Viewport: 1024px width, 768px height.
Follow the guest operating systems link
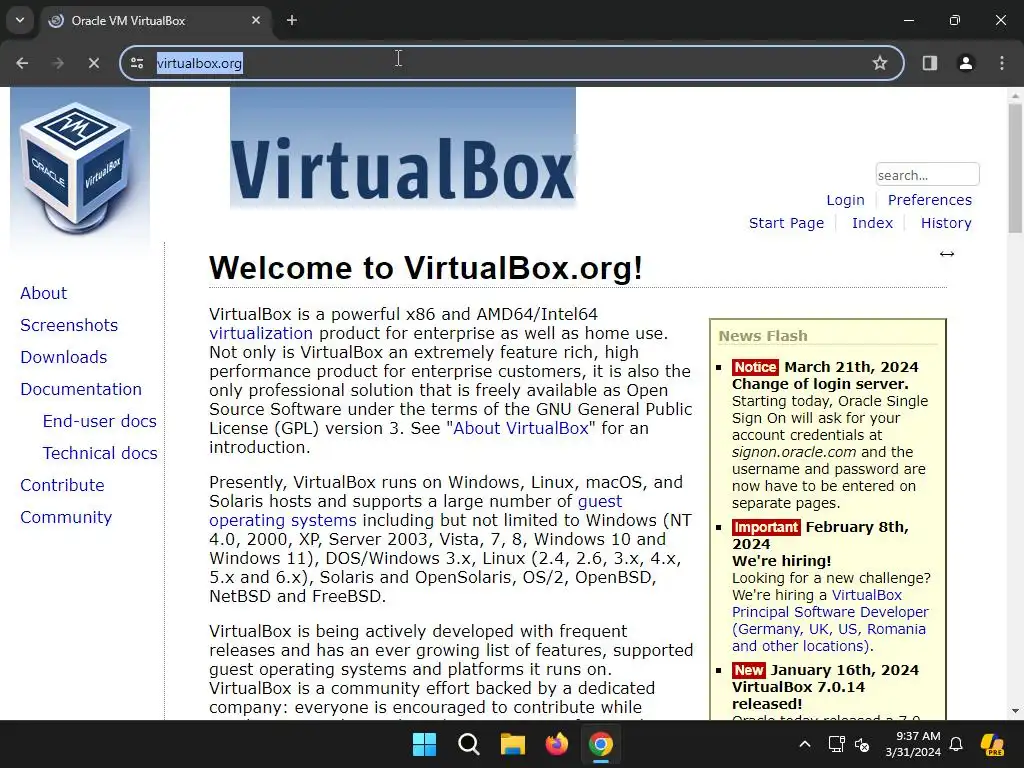(283, 520)
